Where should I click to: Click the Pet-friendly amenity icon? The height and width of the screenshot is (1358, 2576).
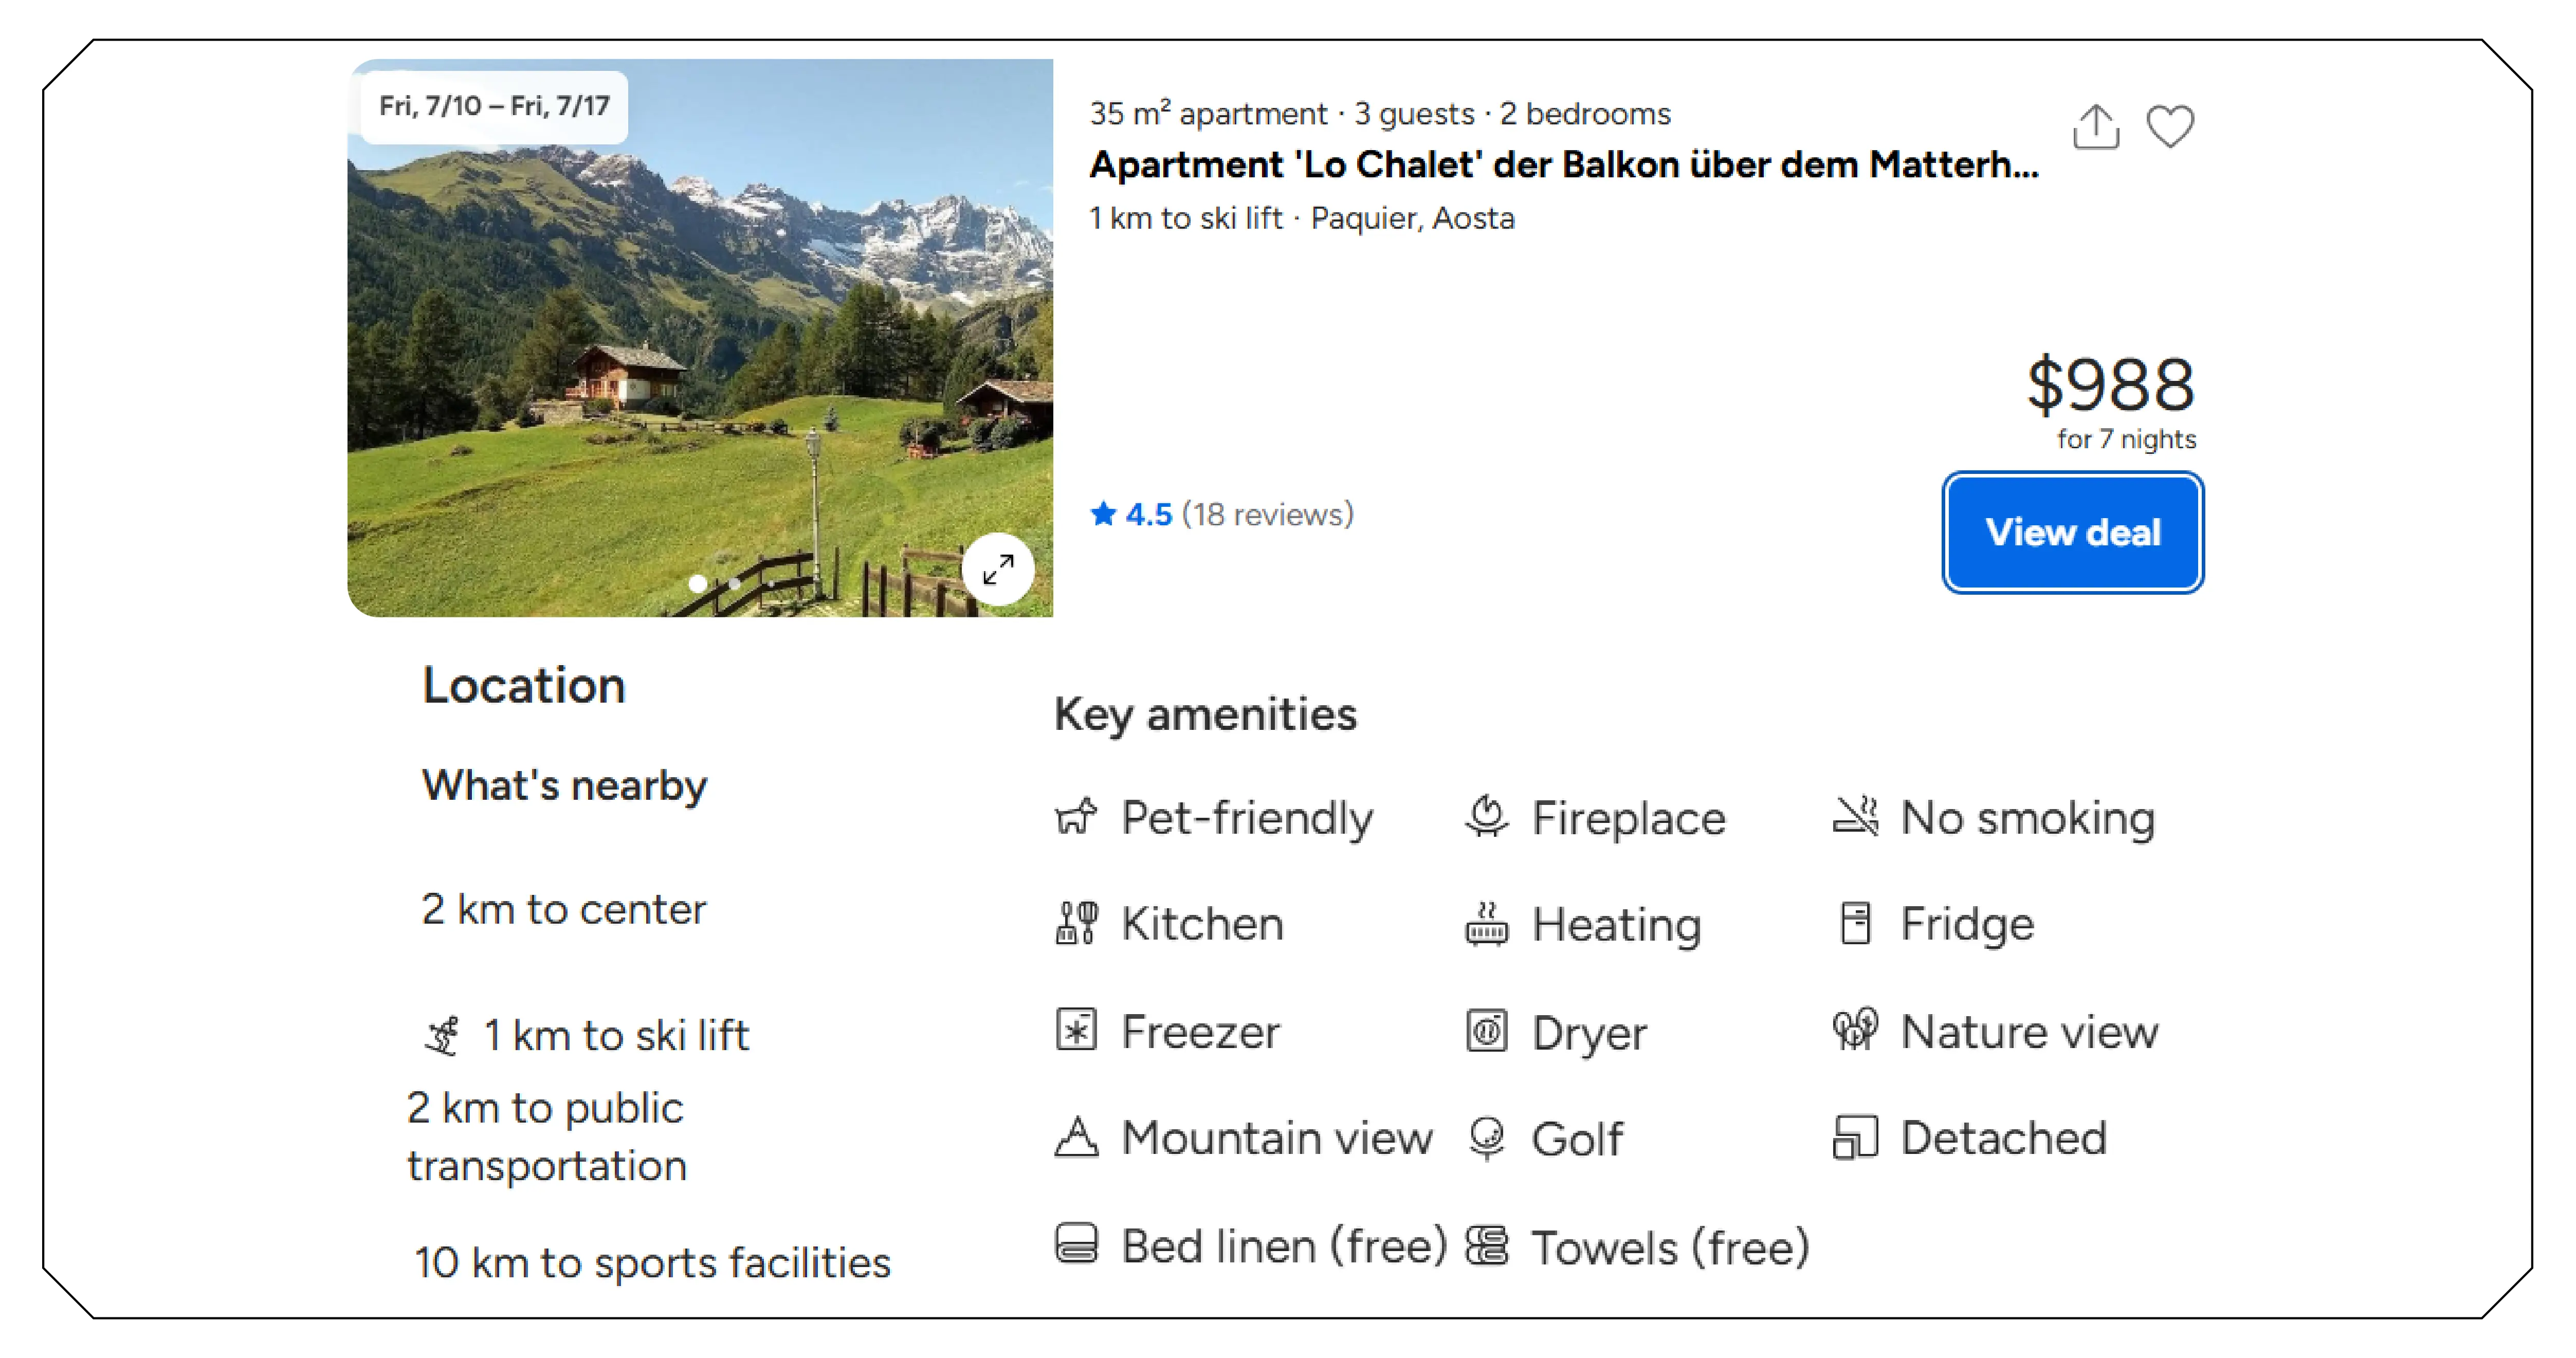tap(1076, 817)
